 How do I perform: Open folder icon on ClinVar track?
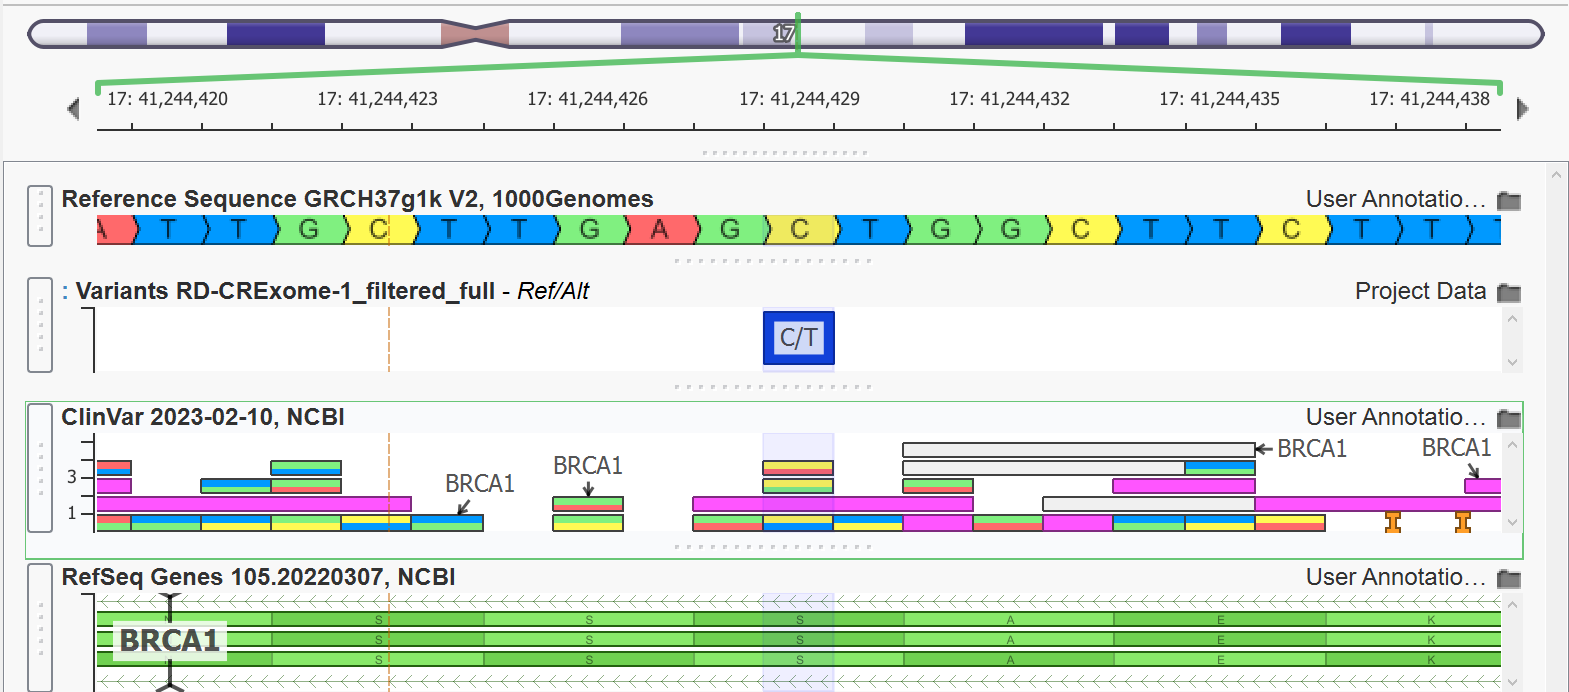(x=1508, y=418)
